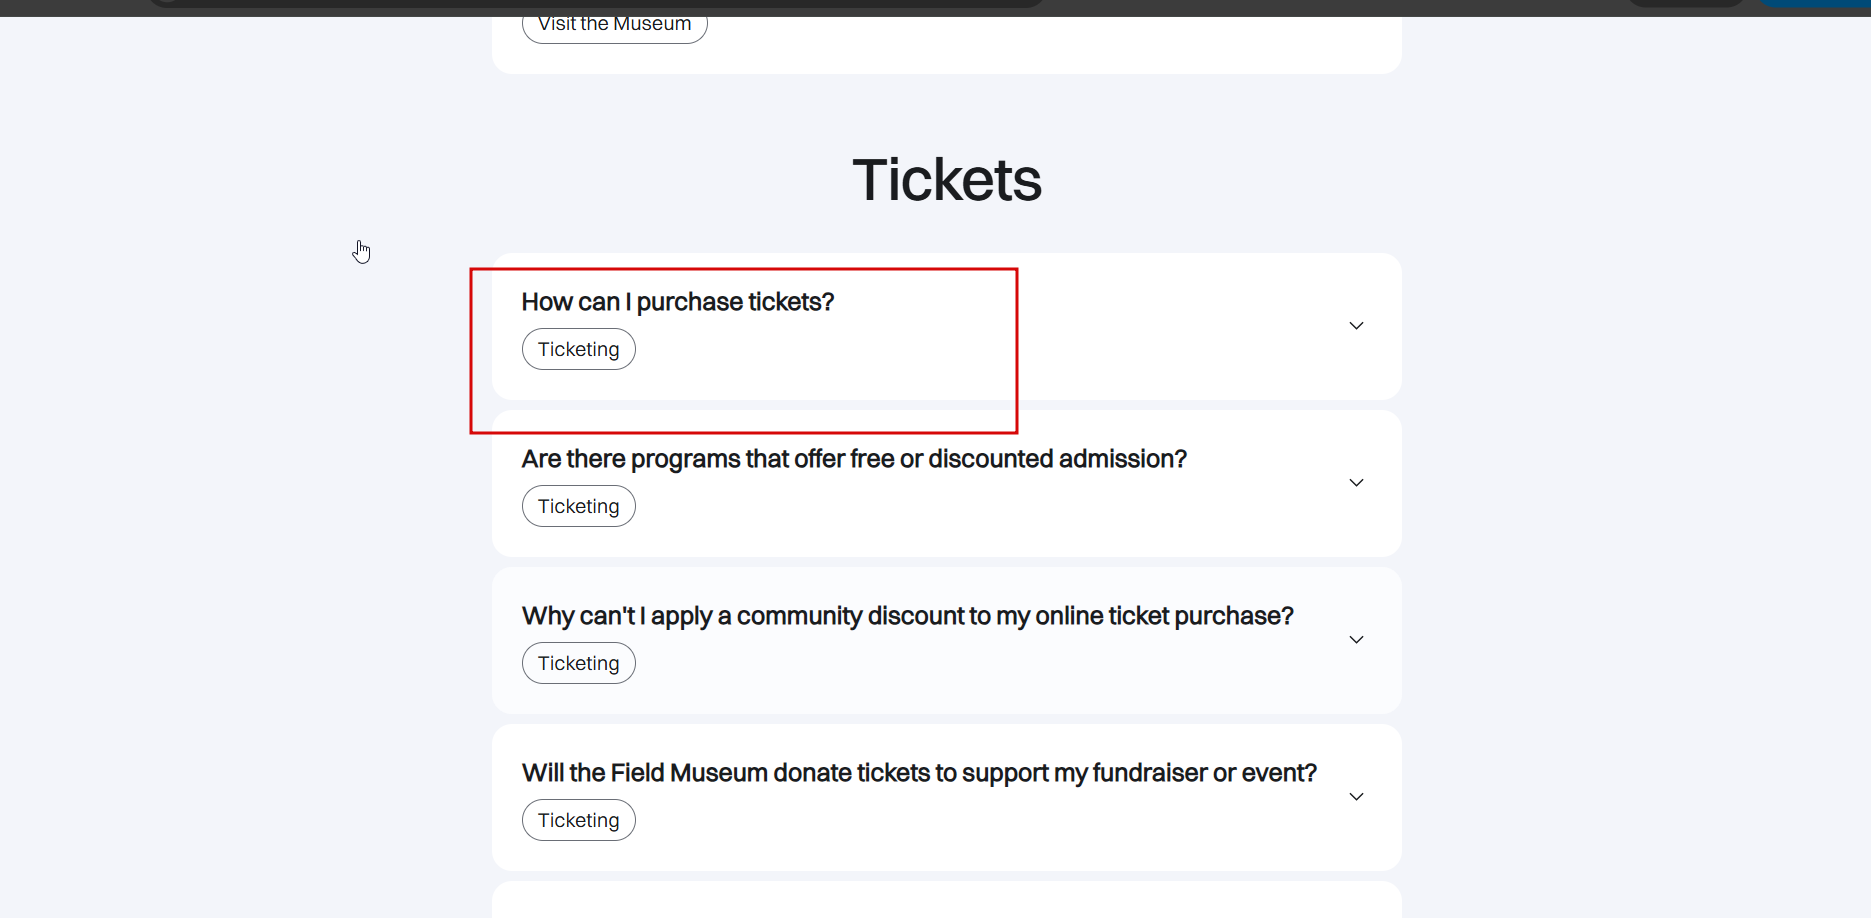Screen dimensions: 1871x918
Task: Click the 'Visit the Museum' tag
Action: pyautogui.click(x=614, y=26)
